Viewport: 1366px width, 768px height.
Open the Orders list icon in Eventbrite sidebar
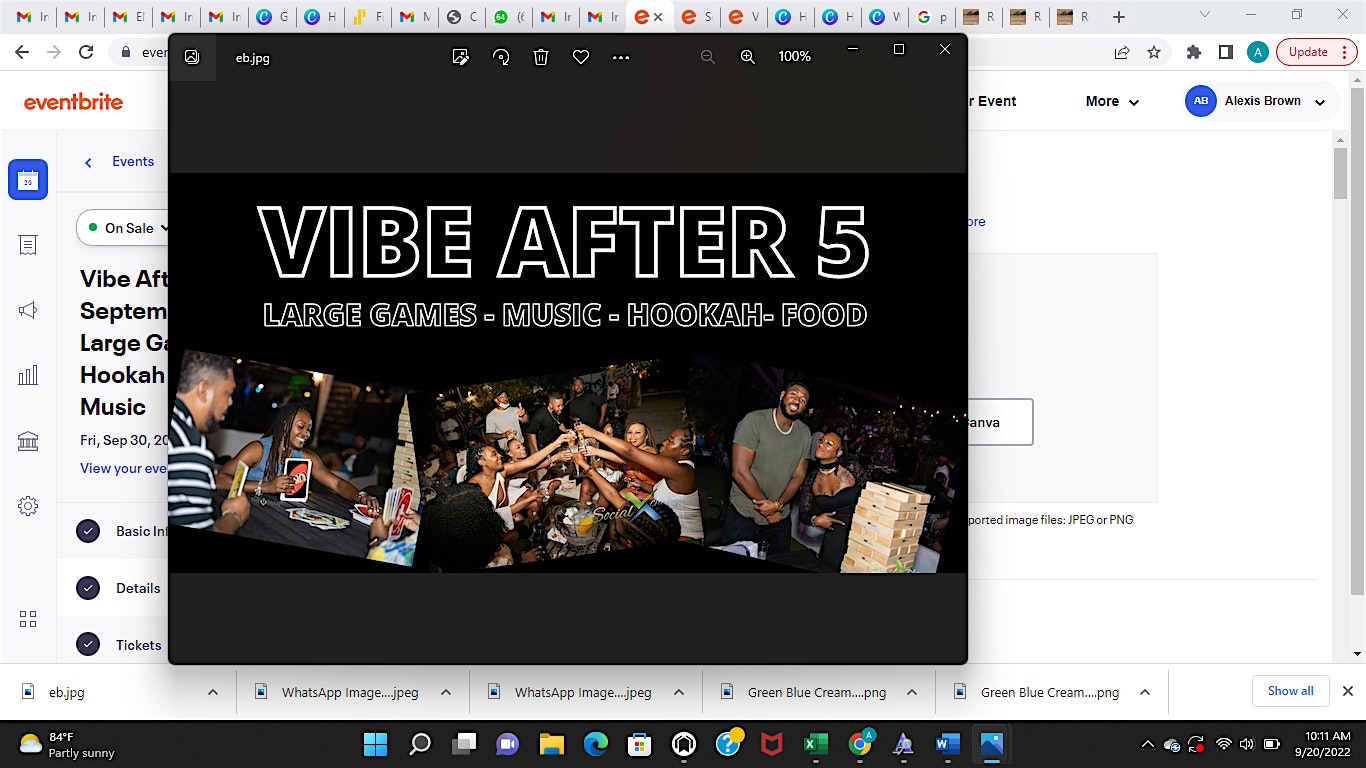point(28,245)
